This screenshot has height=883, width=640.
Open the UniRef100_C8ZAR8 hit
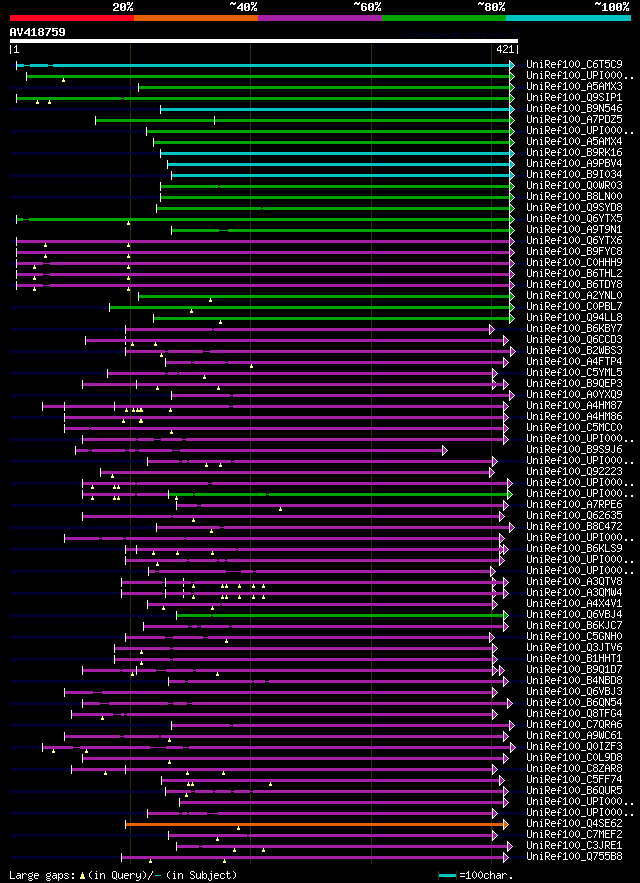point(575,769)
